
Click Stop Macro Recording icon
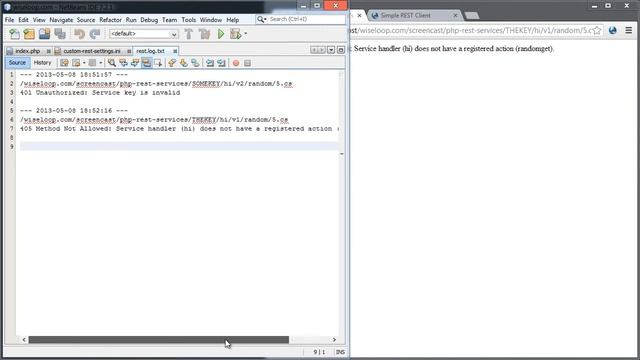click(247, 63)
